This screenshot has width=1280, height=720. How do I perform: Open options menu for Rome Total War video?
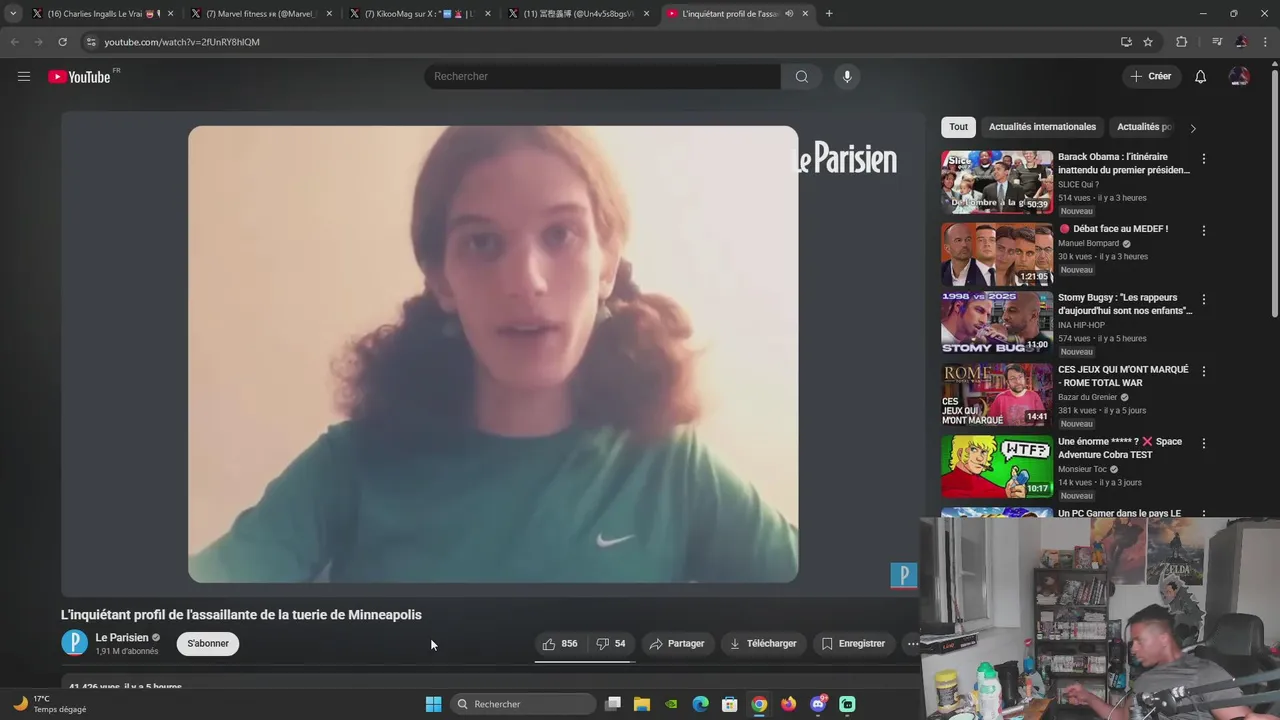click(1204, 372)
